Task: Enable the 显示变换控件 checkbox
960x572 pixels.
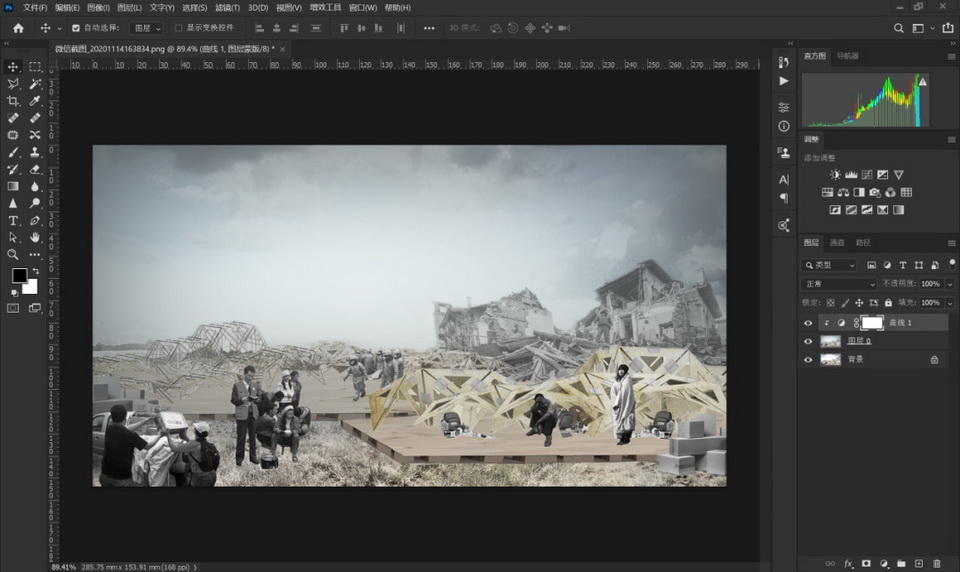Action: click(178, 28)
